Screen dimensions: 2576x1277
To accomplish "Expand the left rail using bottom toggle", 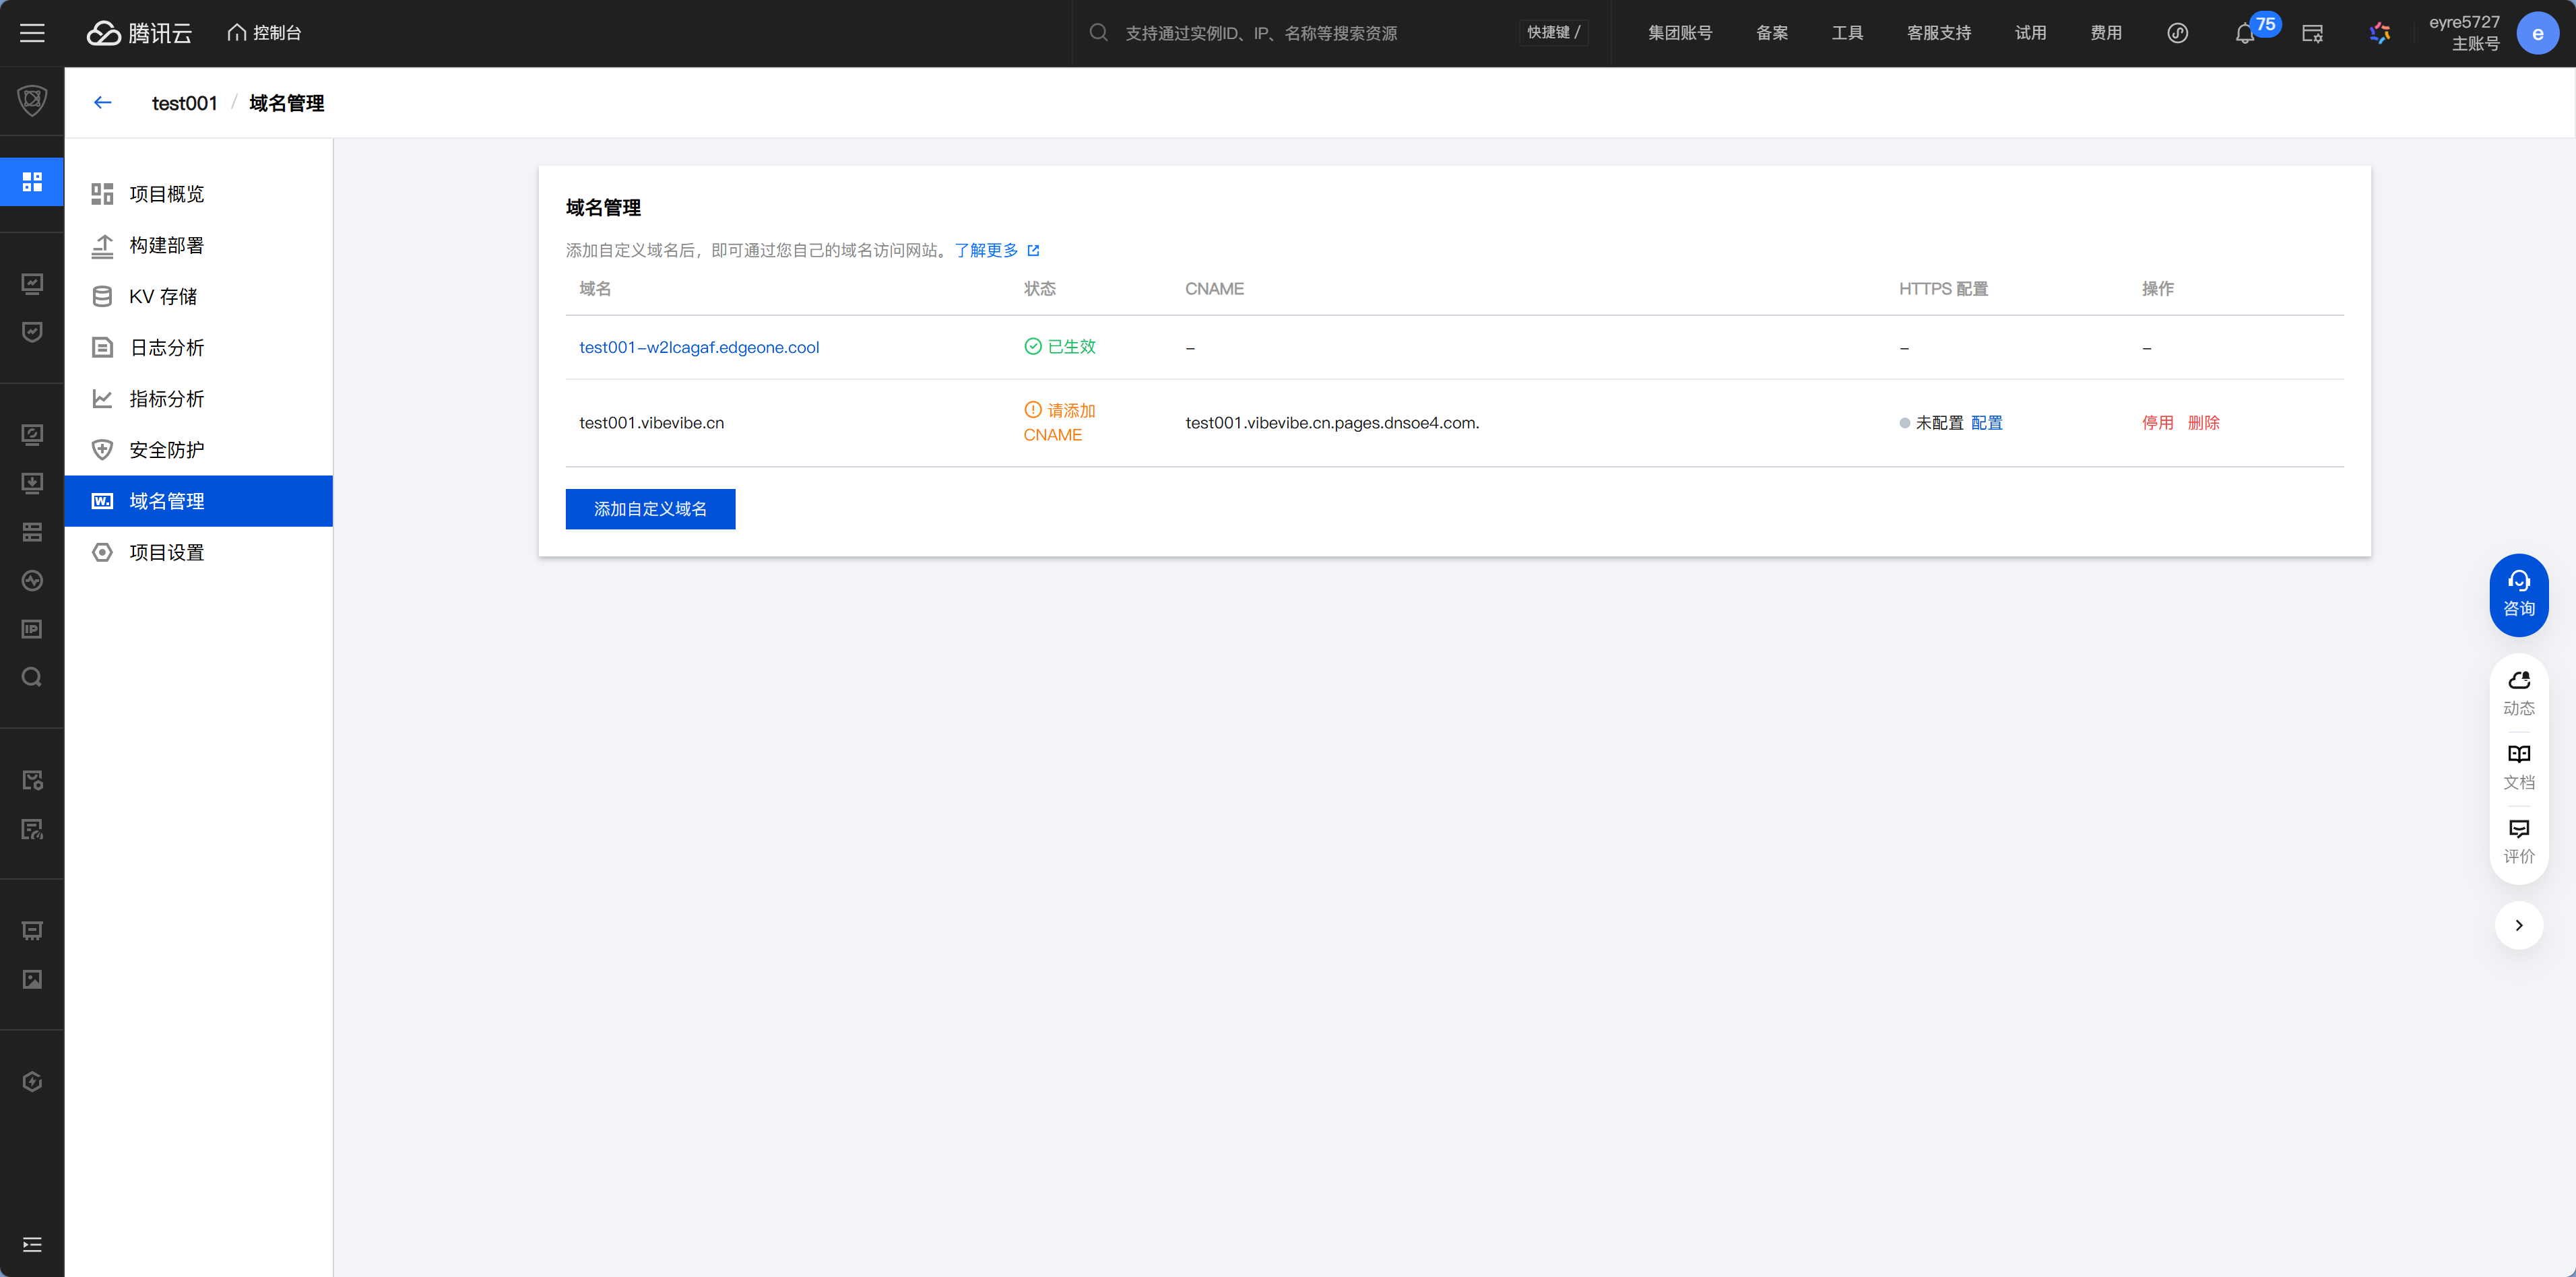I will [32, 1244].
